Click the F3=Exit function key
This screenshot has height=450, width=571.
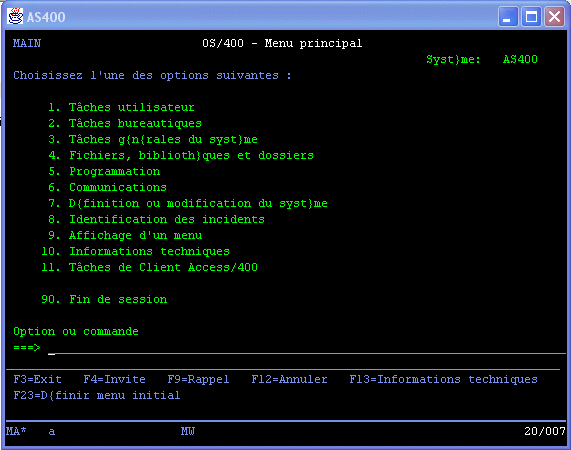[38, 379]
